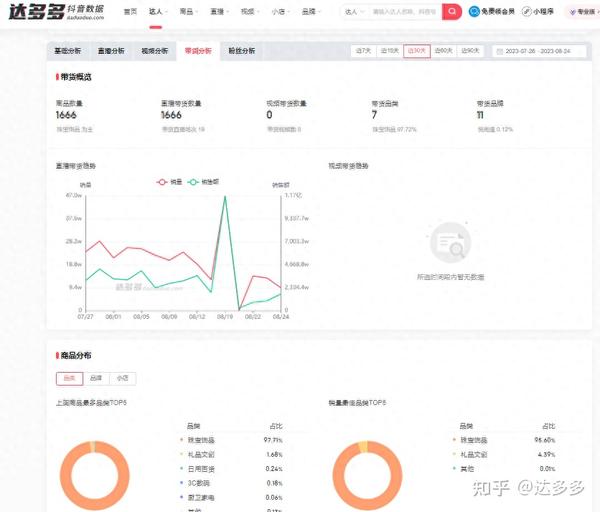This screenshot has width=600, height=512.
Task: Expand the 达人 search type selector
Action: click(x=354, y=12)
